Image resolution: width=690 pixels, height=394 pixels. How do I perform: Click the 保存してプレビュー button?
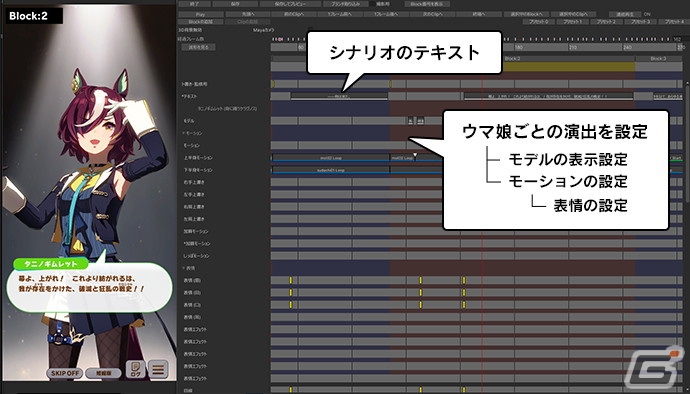[290, 4]
